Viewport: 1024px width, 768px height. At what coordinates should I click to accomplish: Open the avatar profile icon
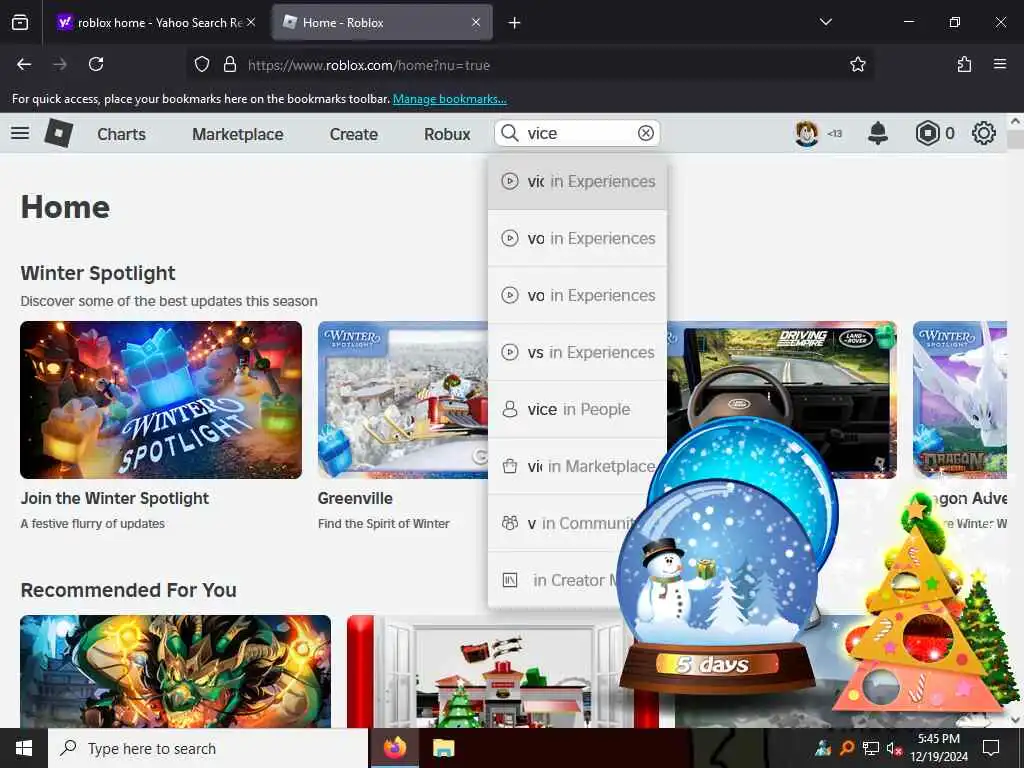(807, 133)
